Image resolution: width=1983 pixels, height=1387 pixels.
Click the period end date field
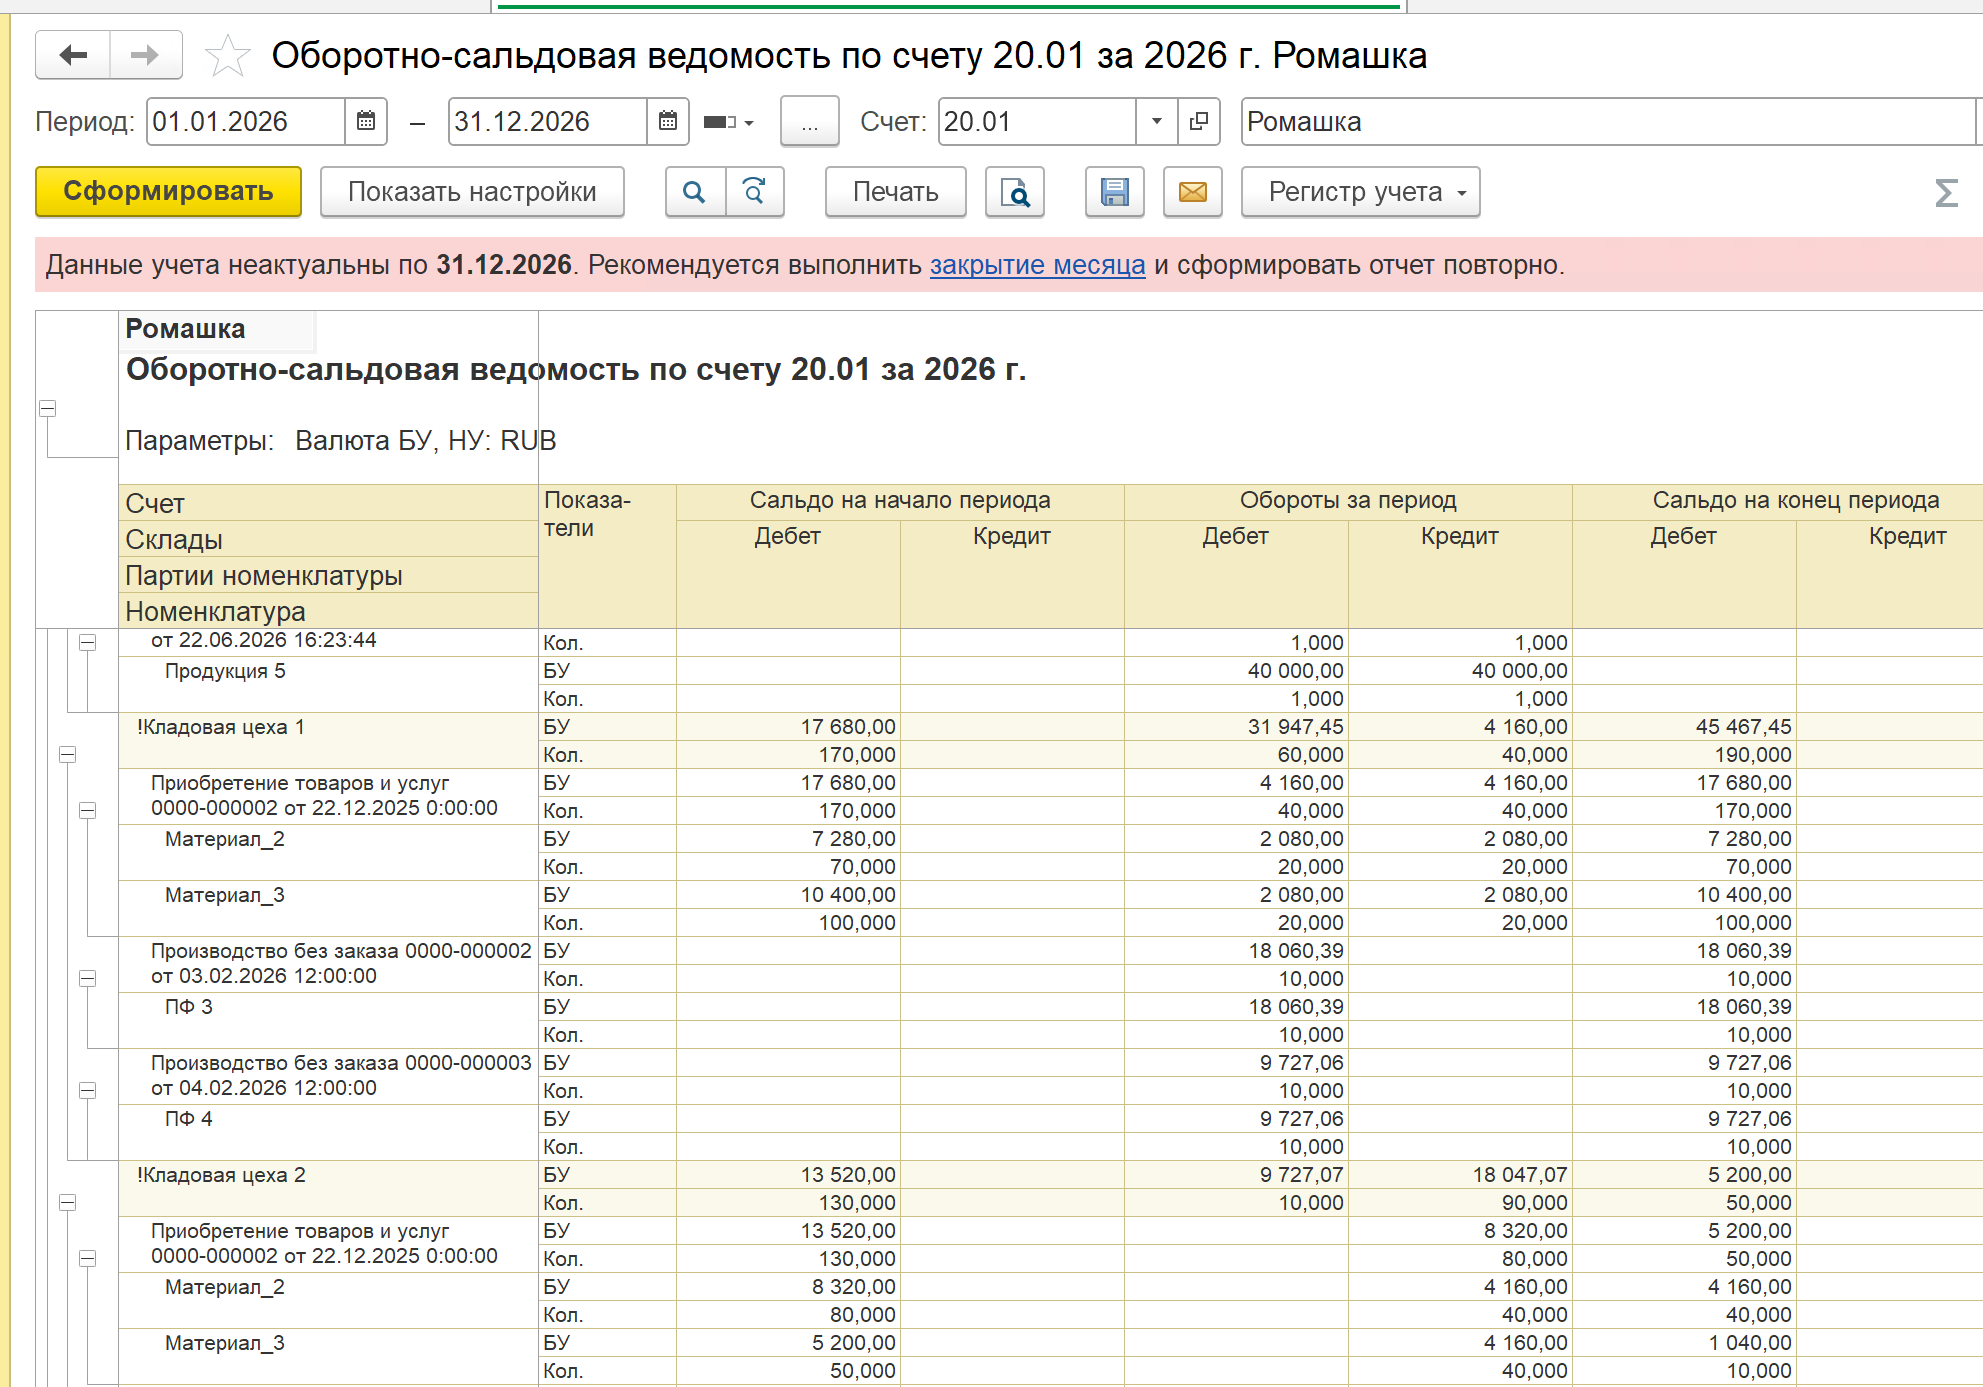pyautogui.click(x=548, y=121)
